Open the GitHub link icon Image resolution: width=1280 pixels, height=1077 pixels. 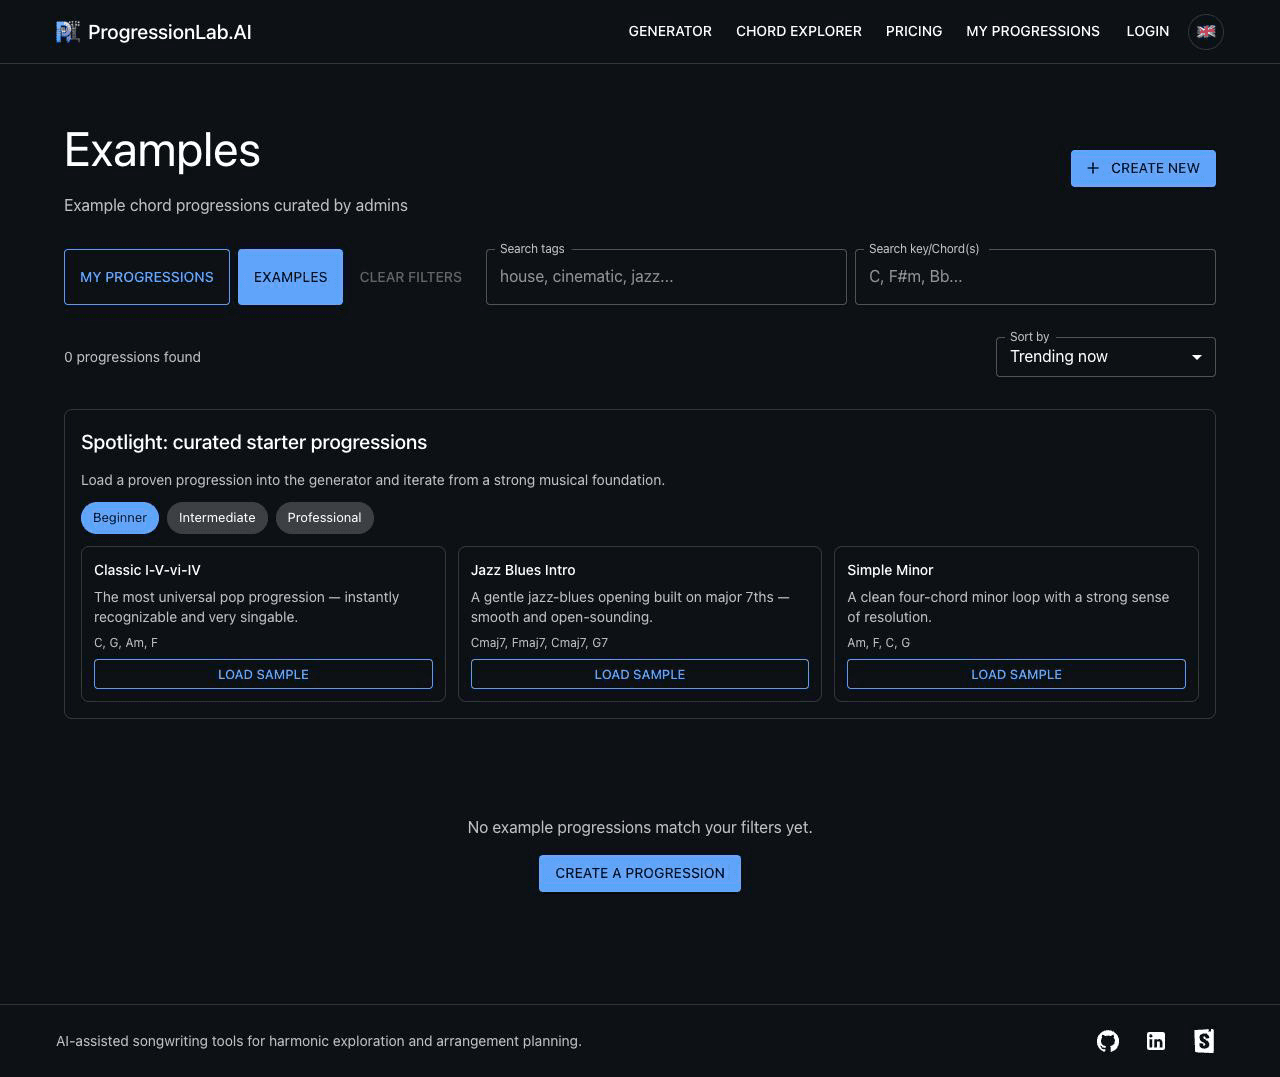coord(1108,1041)
